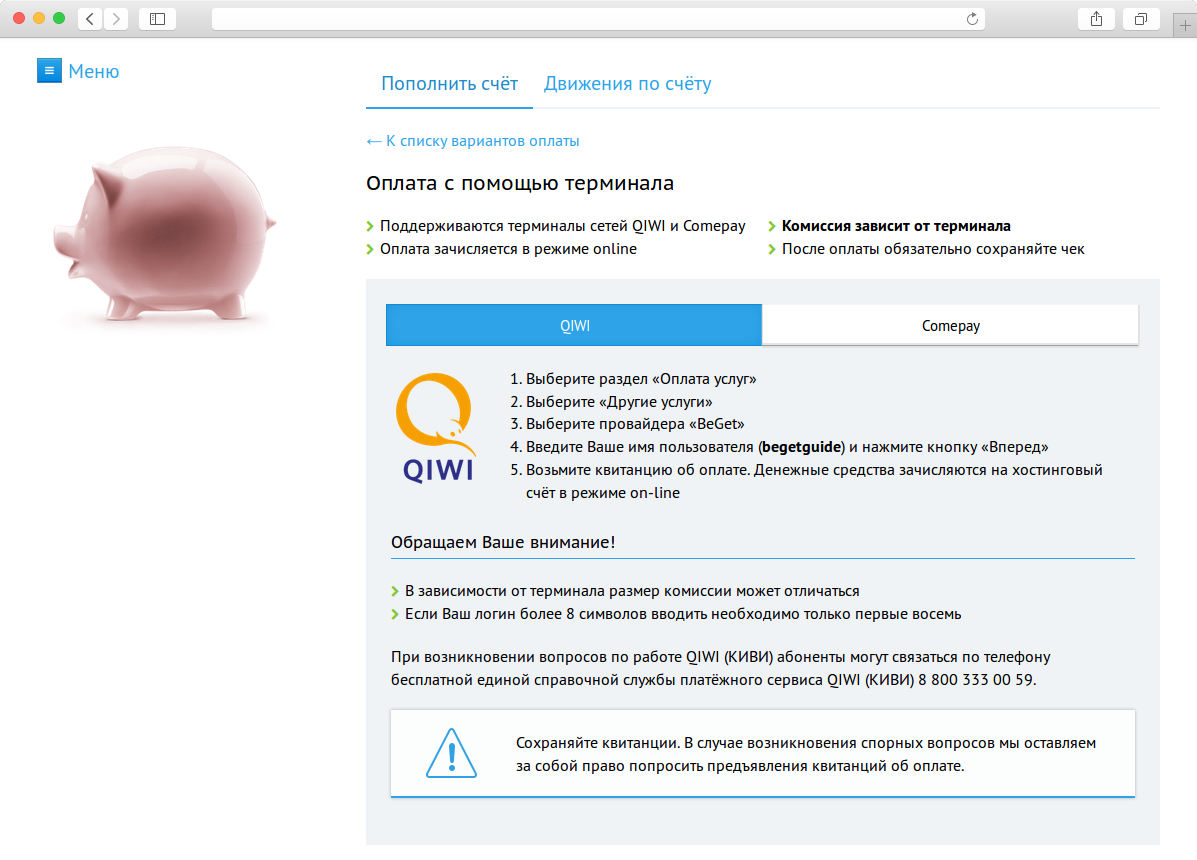This screenshot has width=1197, height=860.
Task: Click the QIWI helpline number 8 800 333 00 59
Action: point(976,680)
